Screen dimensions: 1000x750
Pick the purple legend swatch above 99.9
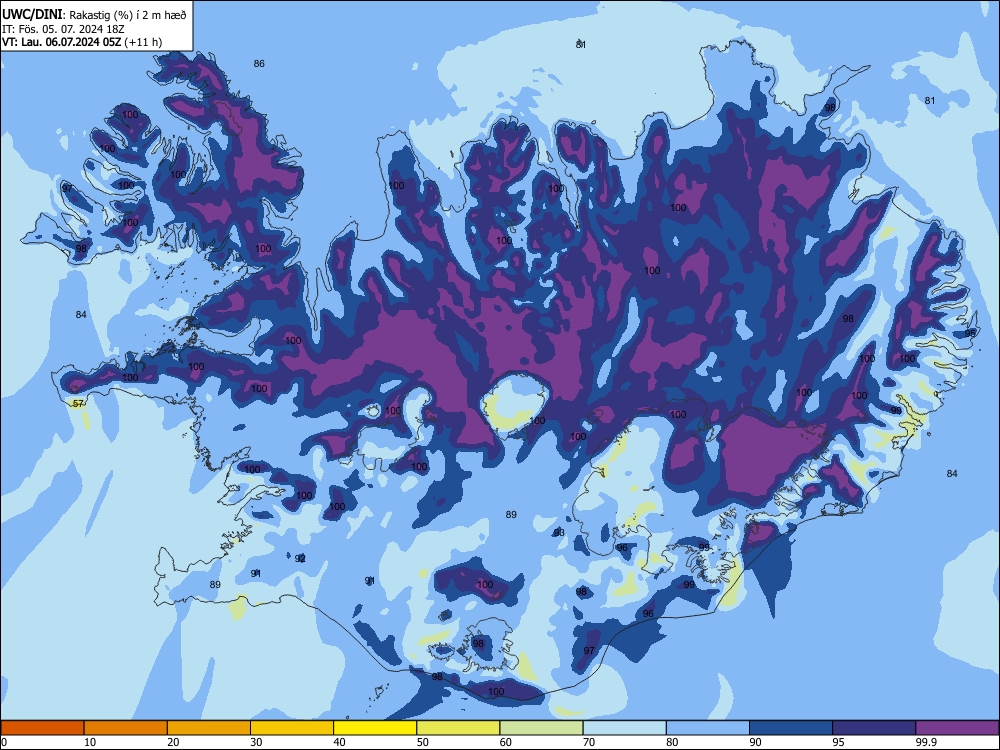point(957,728)
